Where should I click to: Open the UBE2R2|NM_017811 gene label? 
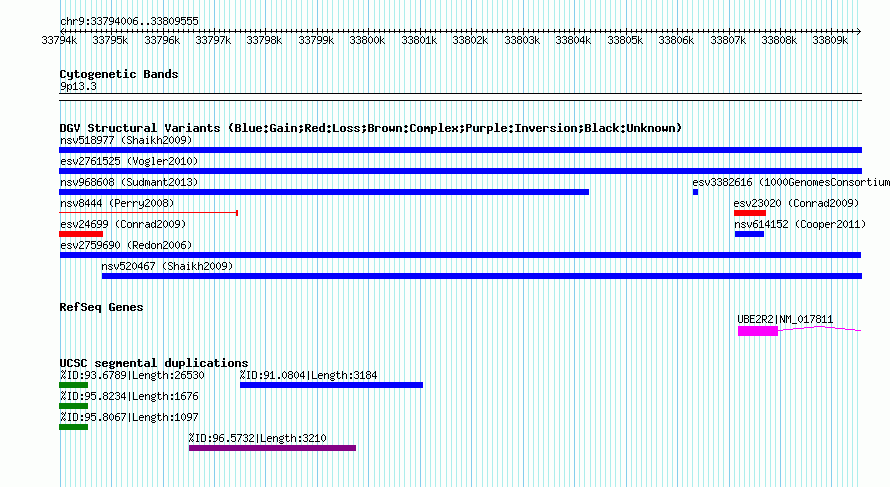(785, 320)
